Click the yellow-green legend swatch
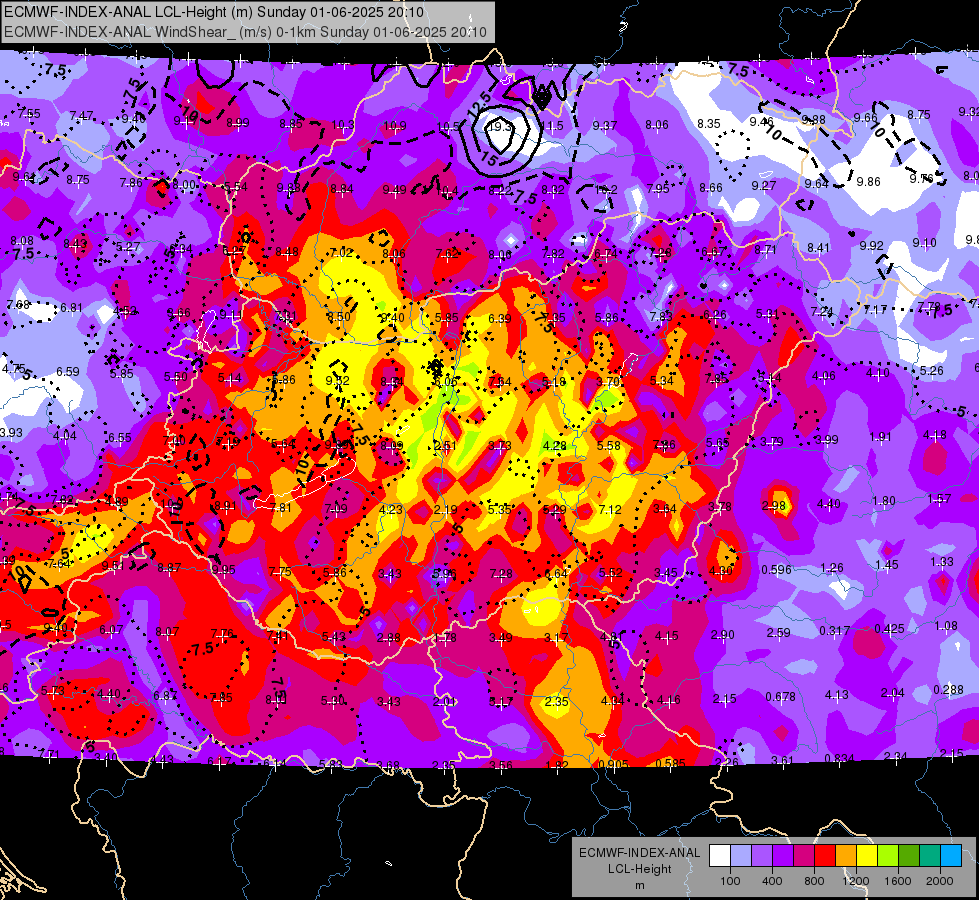This screenshot has width=979, height=900. (888, 856)
